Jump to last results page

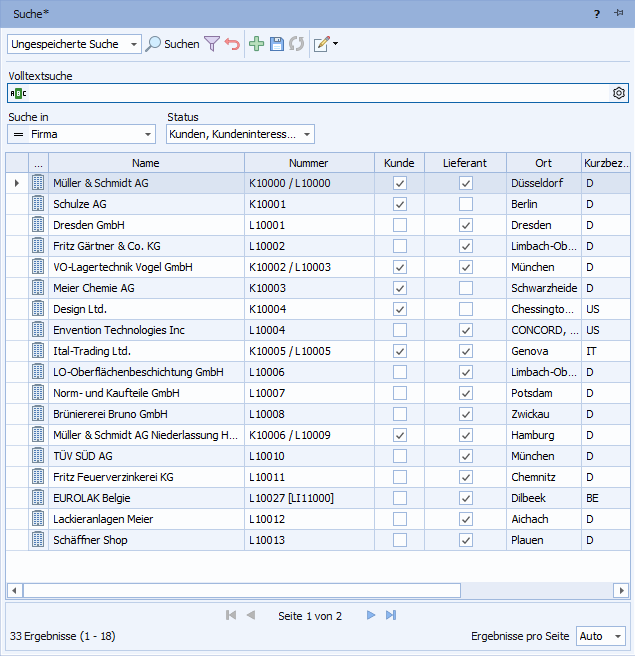[391, 616]
